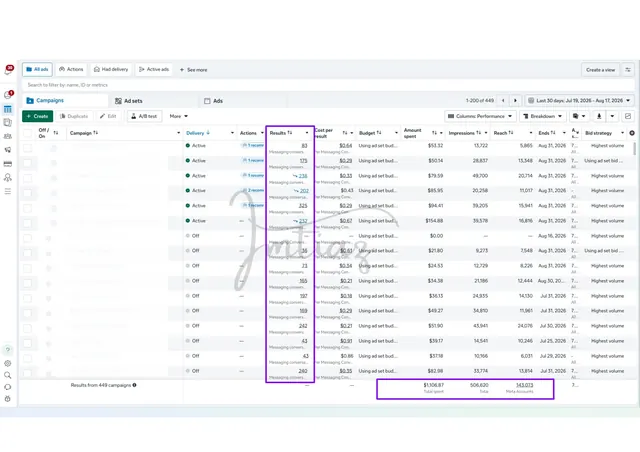Click the info icon beside Results from 449 campaigns

click(x=134, y=385)
